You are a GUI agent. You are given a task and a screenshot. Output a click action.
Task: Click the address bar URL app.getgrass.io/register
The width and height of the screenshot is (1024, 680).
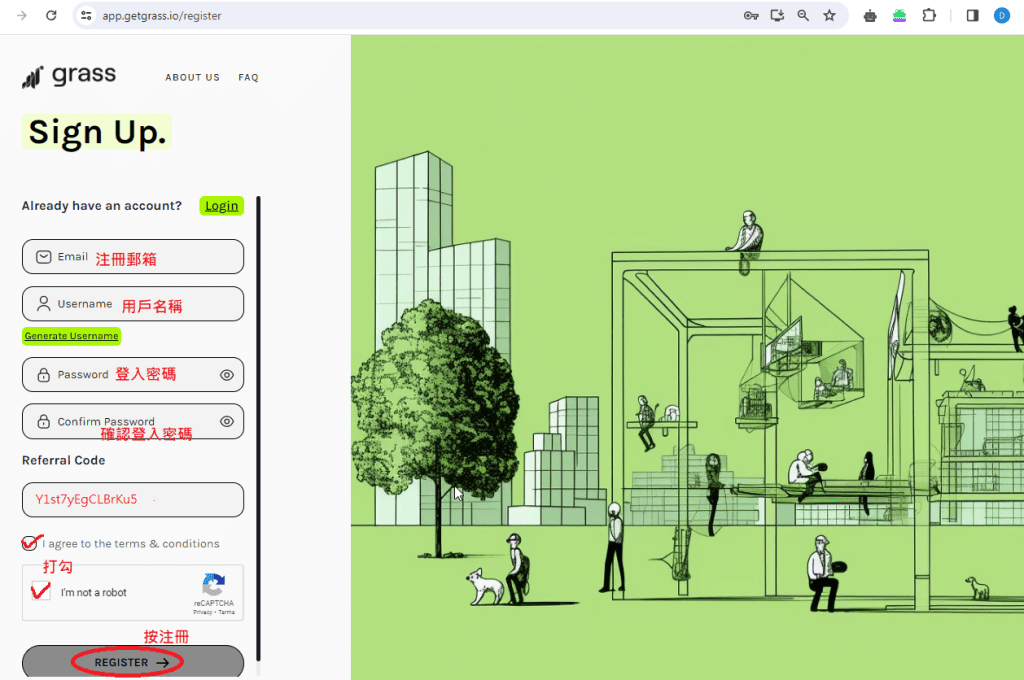pos(161,16)
